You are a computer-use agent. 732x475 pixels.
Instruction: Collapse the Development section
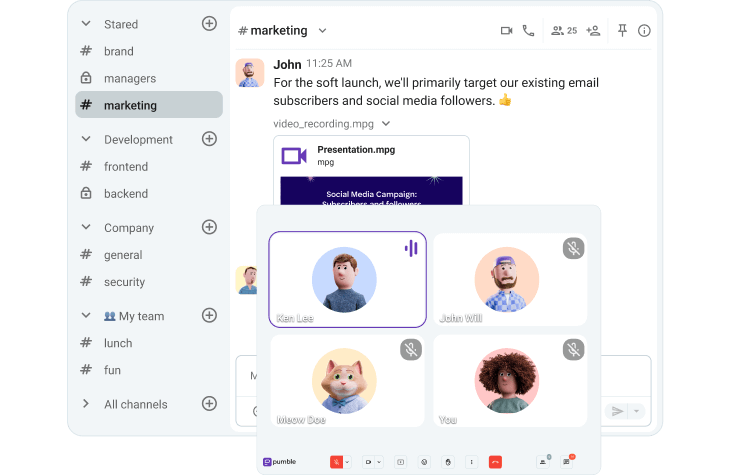coord(86,139)
